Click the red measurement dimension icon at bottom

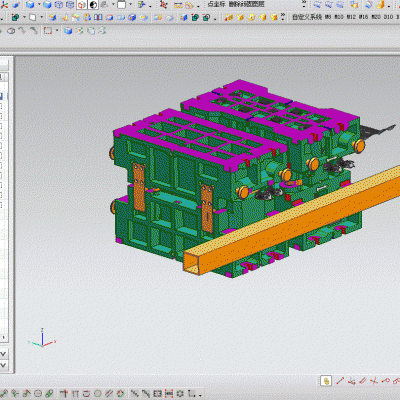[169, 394]
